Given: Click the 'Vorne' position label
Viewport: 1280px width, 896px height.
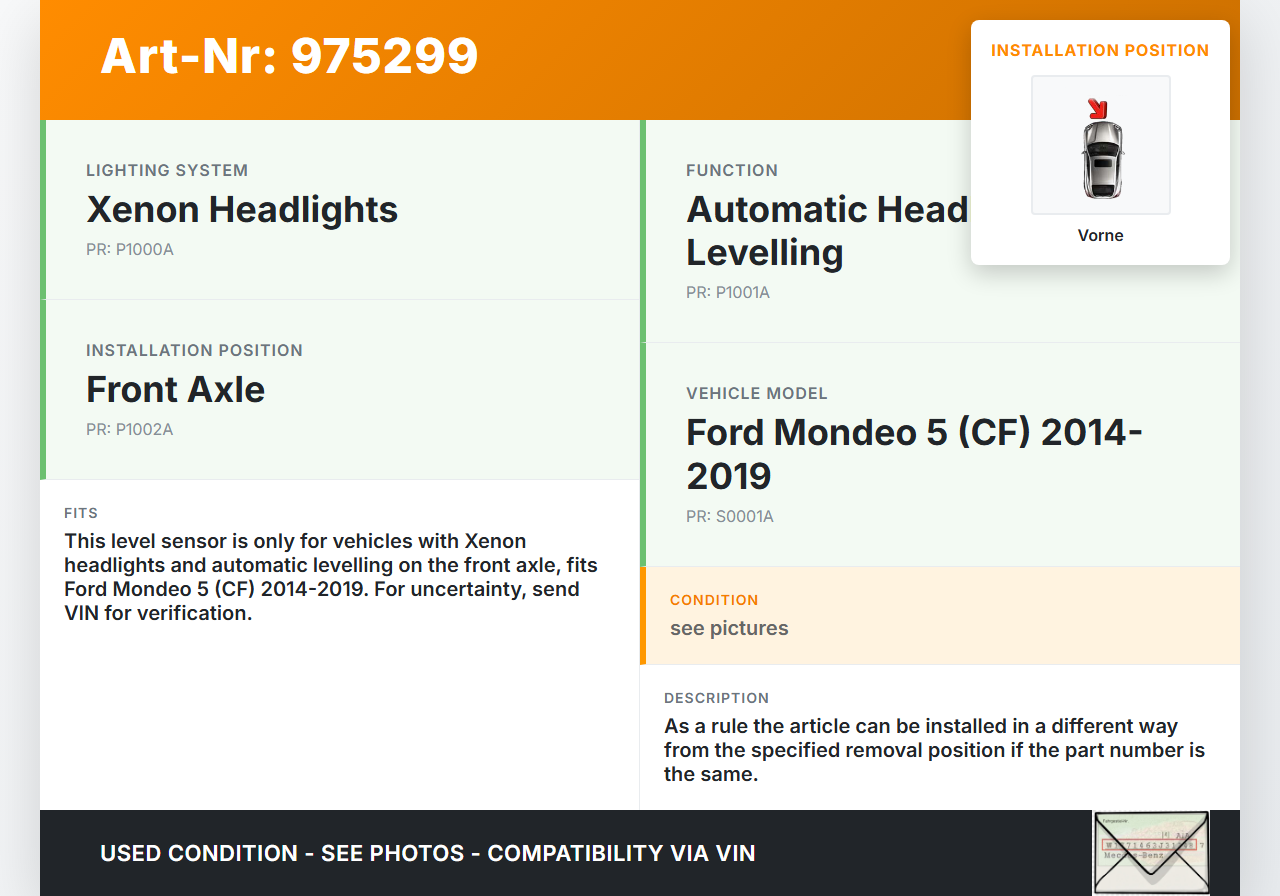Looking at the screenshot, I should click(1100, 235).
